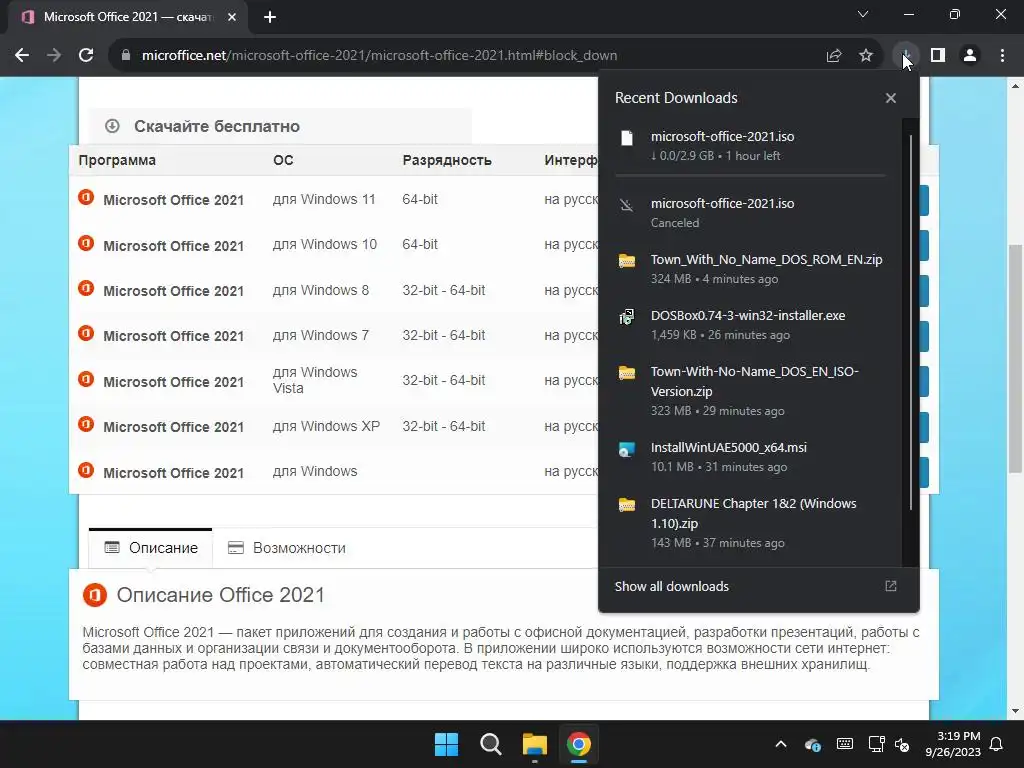This screenshot has width=1024, height=768.
Task: Click Chrome icon in taskbar
Action: (x=579, y=744)
